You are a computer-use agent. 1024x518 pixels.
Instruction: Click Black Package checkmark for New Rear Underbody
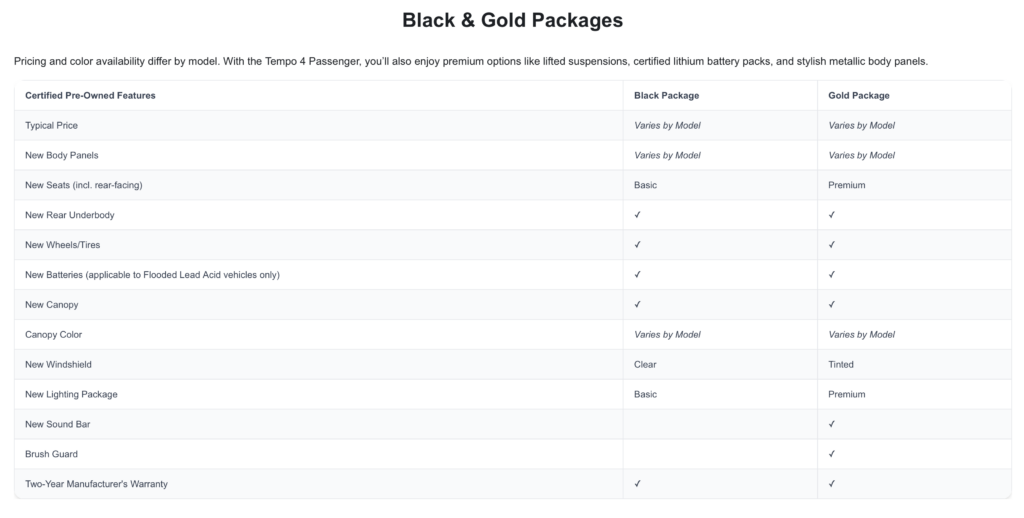638,215
